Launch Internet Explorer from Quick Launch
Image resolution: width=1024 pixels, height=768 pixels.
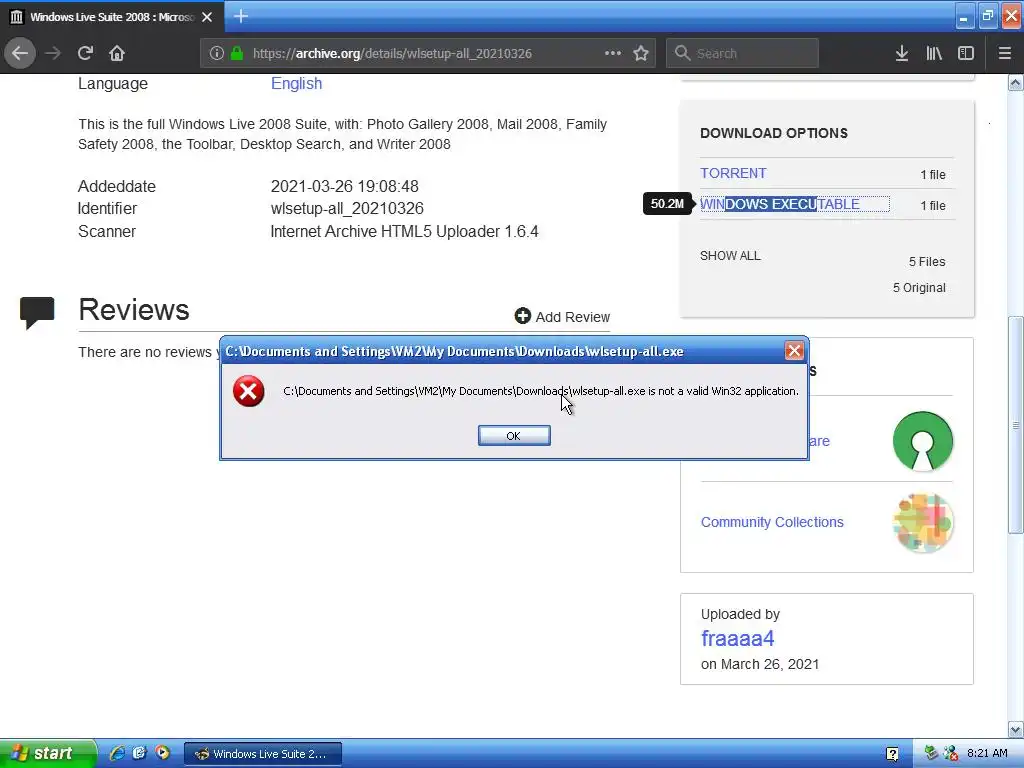click(117, 753)
